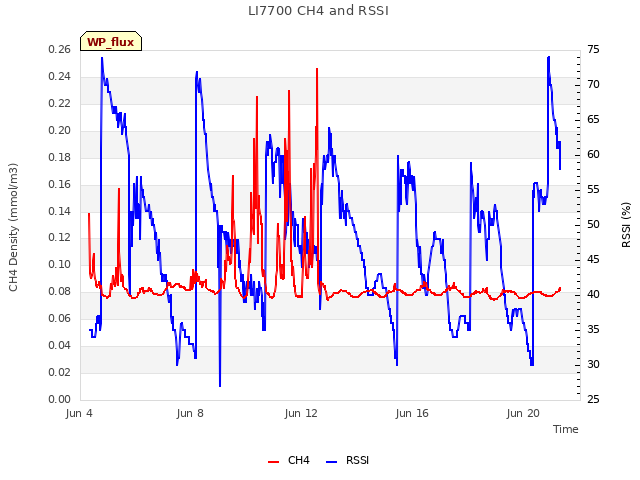Select the Jun 16 x-axis tick label
This screenshot has width=640, height=480.
pos(412,413)
